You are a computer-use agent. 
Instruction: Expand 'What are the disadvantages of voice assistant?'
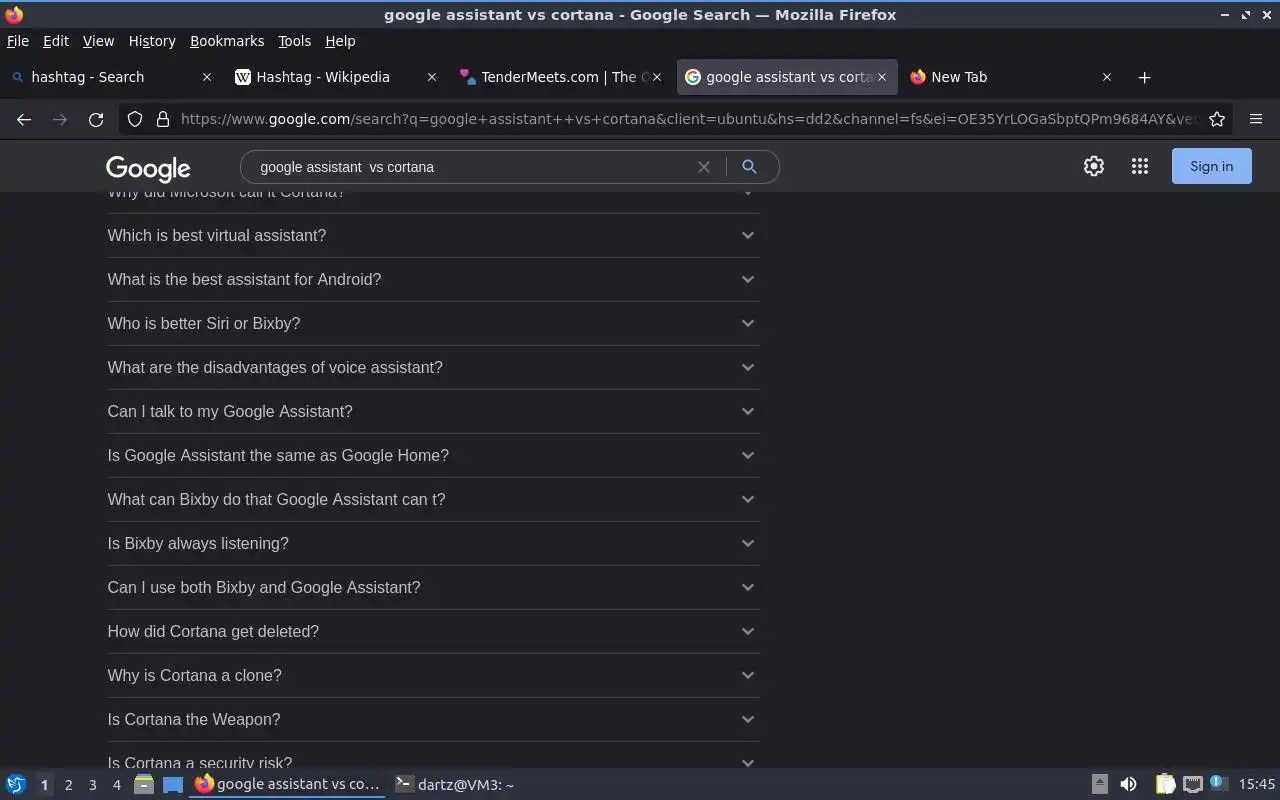pos(433,368)
